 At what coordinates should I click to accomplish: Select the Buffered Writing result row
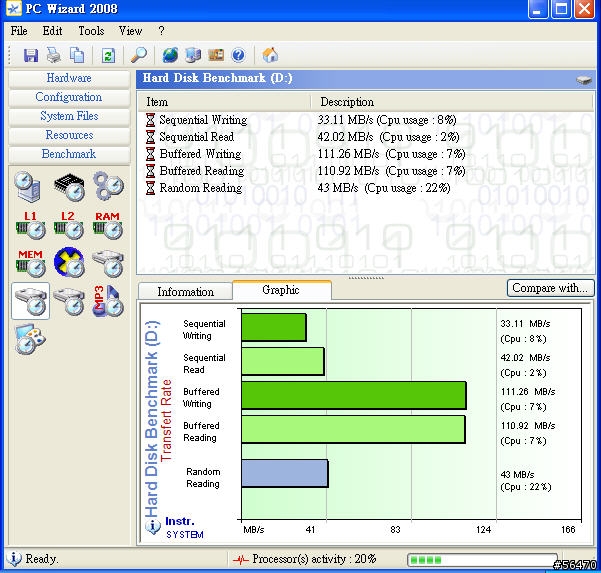[365, 154]
